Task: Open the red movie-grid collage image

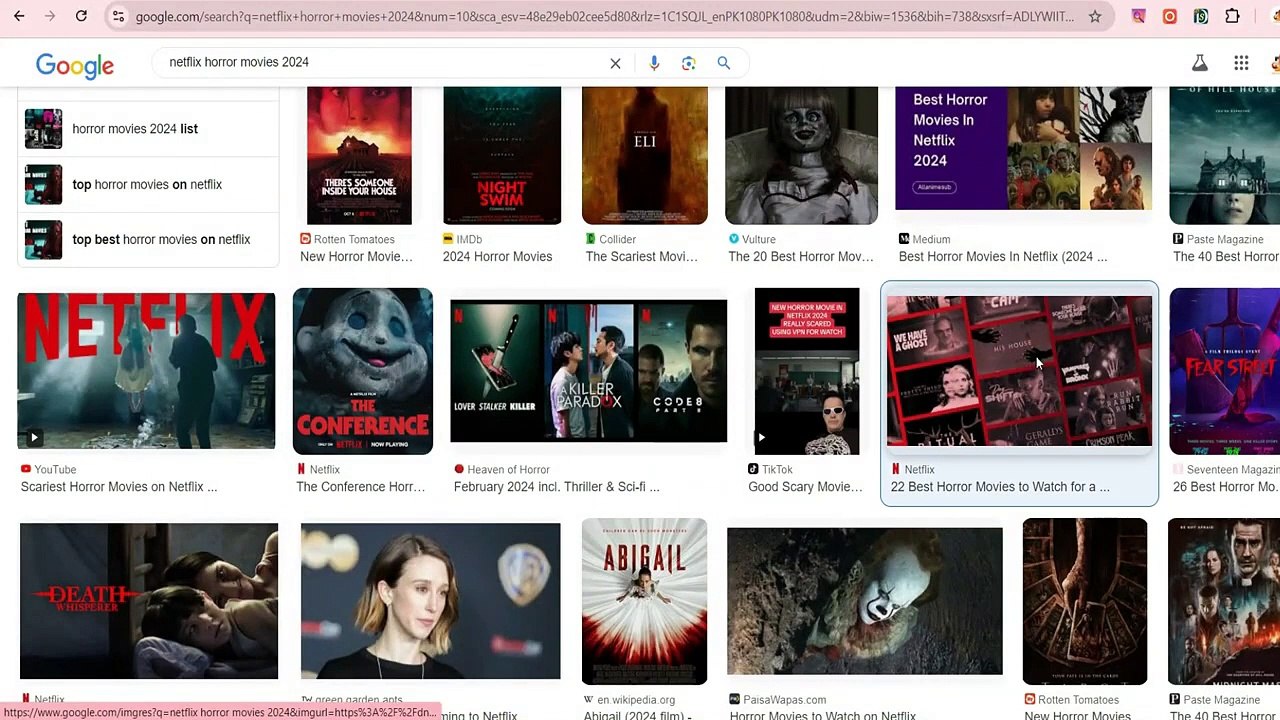Action: tap(1019, 371)
